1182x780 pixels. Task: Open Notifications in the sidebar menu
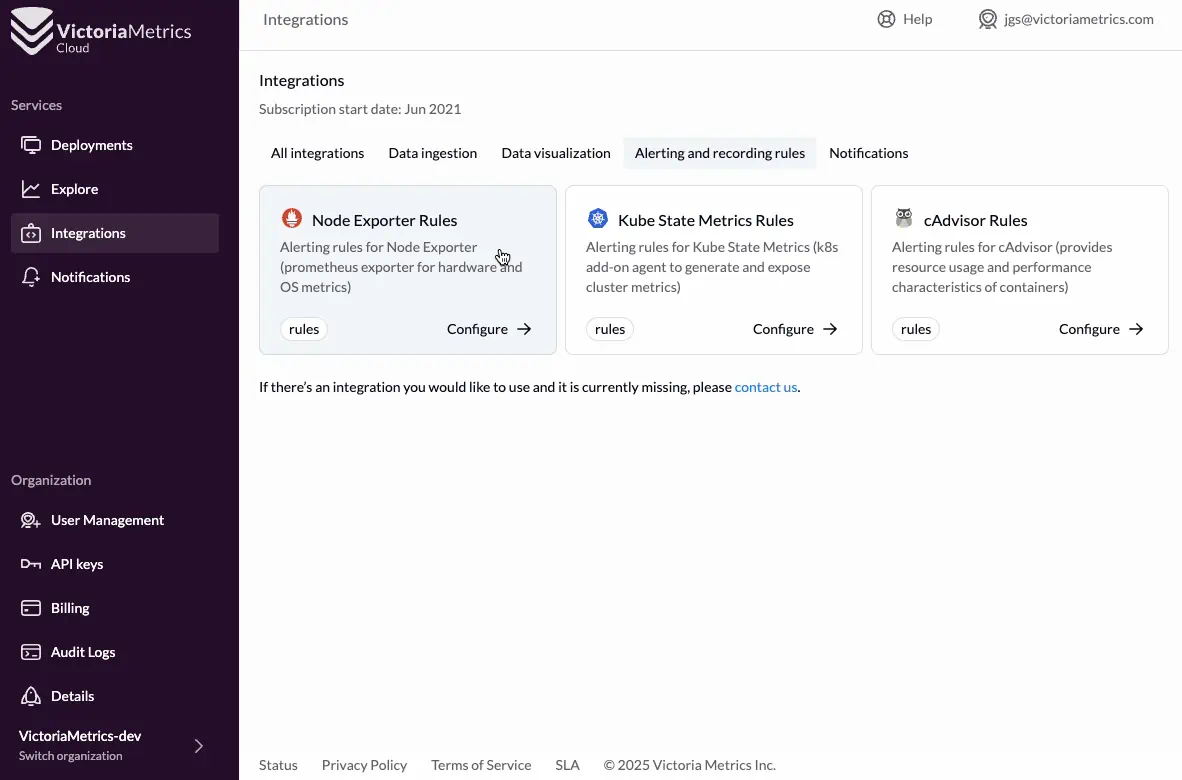tap(115, 277)
